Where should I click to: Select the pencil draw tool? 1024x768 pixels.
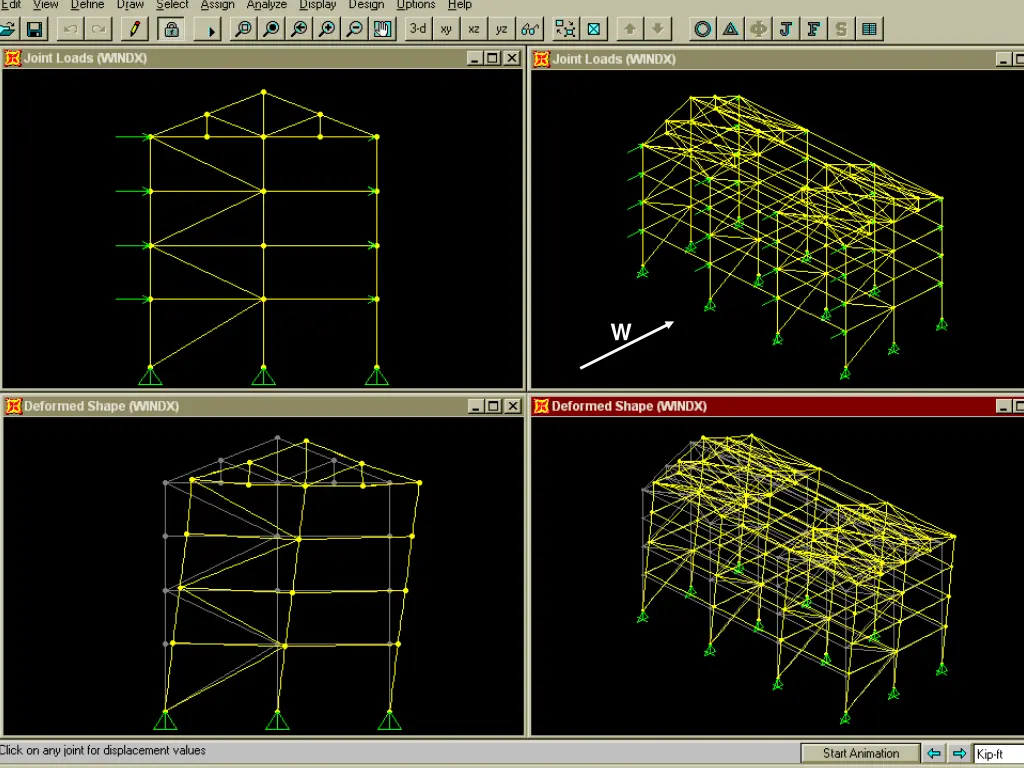click(x=135, y=29)
